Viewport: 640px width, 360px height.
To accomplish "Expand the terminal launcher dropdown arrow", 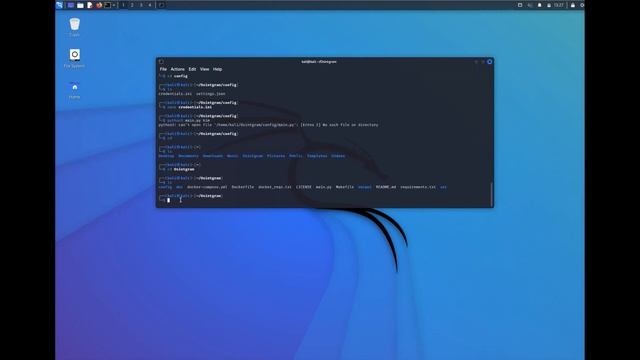I will 114,5.
